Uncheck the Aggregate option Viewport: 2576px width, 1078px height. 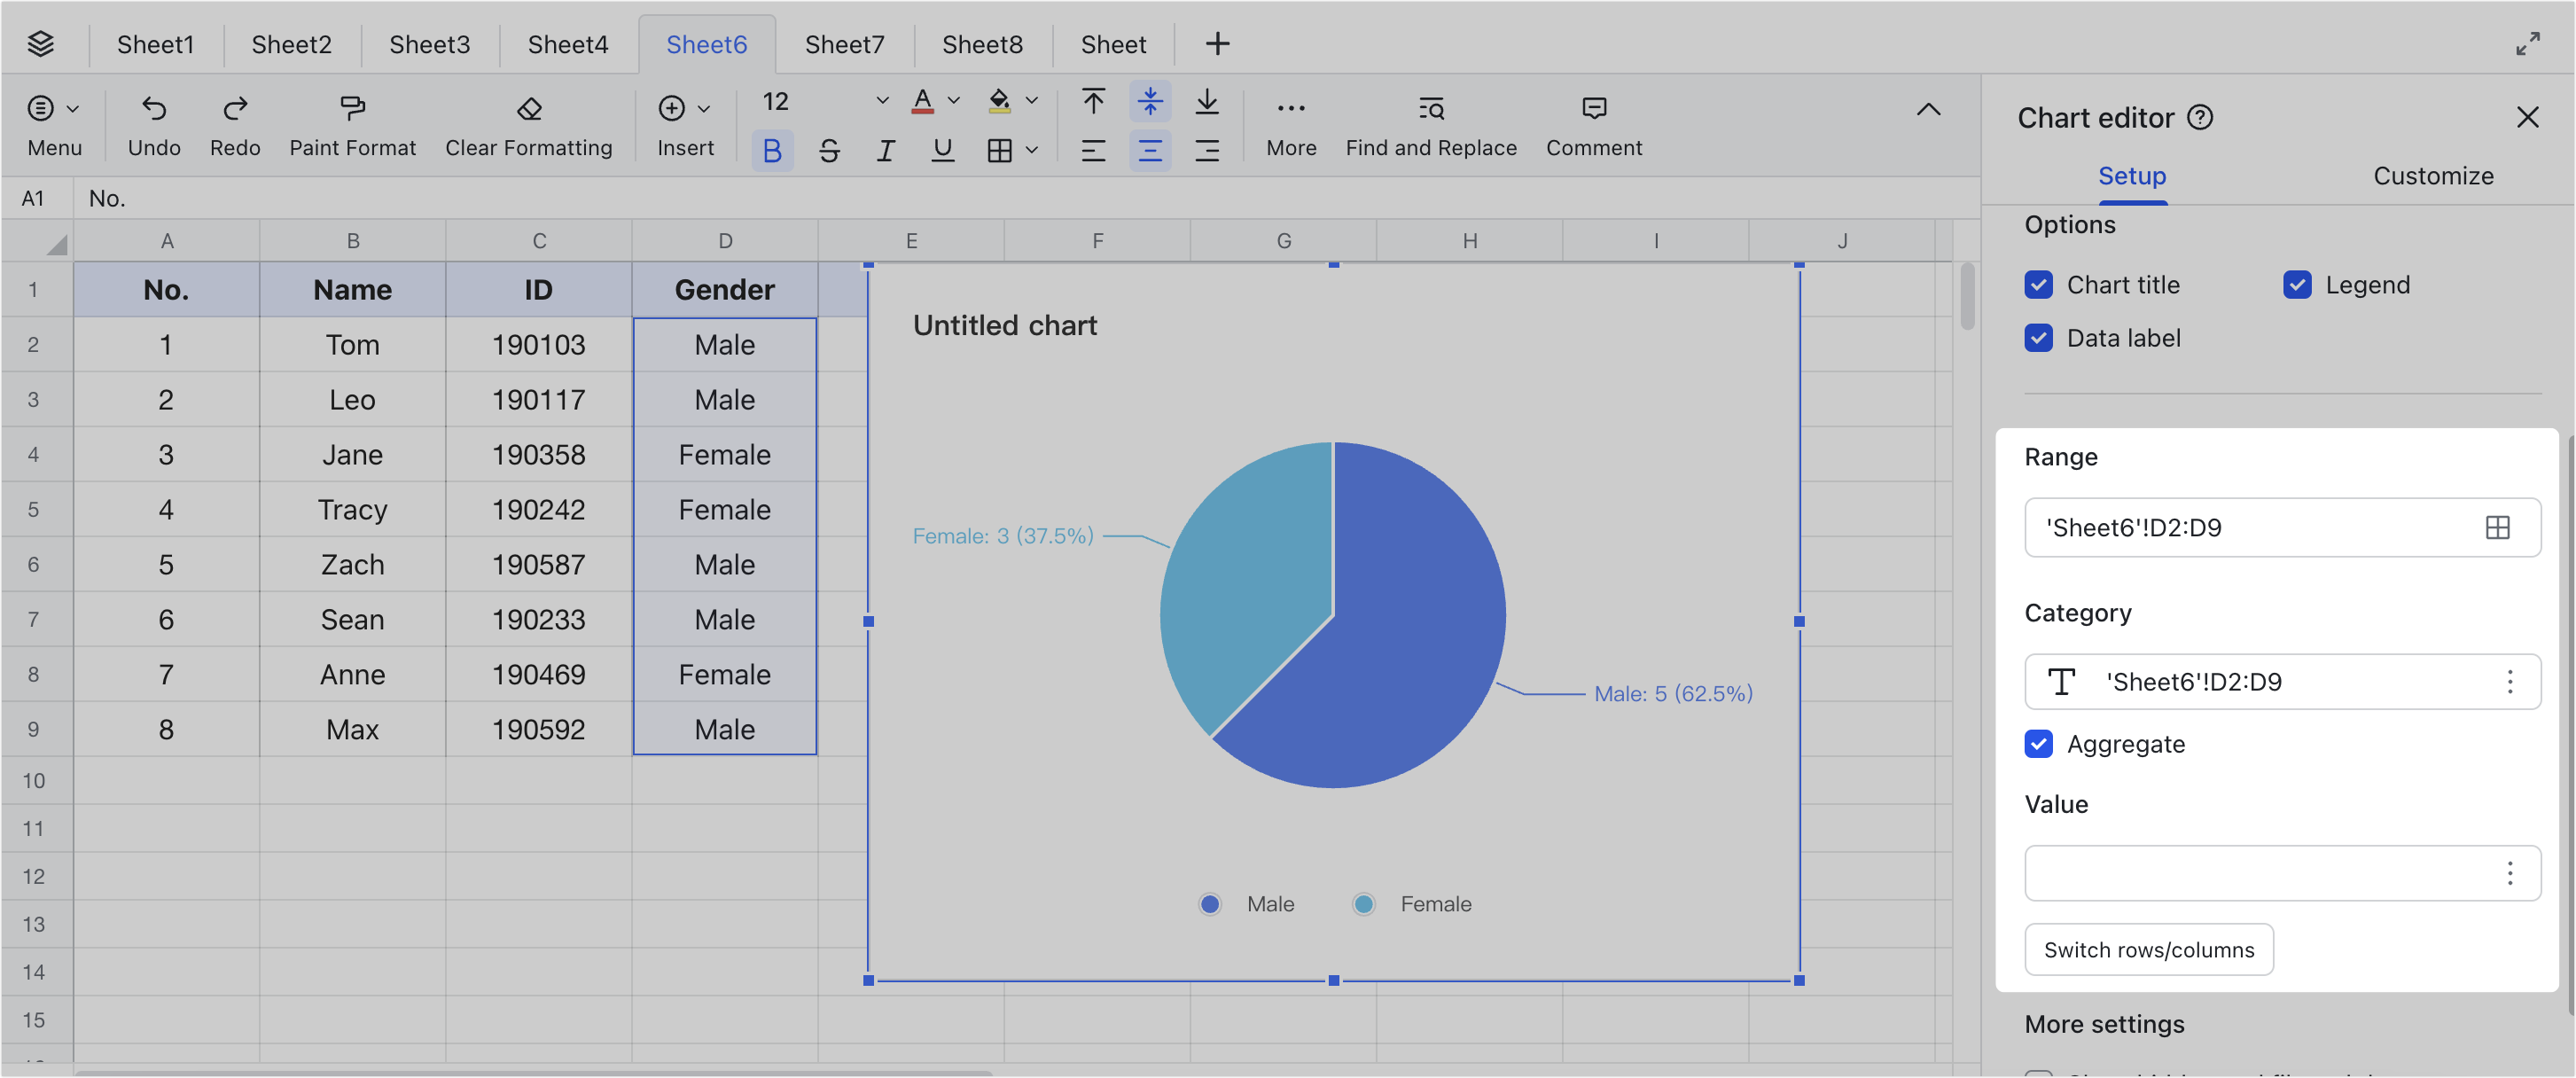(x=2038, y=744)
